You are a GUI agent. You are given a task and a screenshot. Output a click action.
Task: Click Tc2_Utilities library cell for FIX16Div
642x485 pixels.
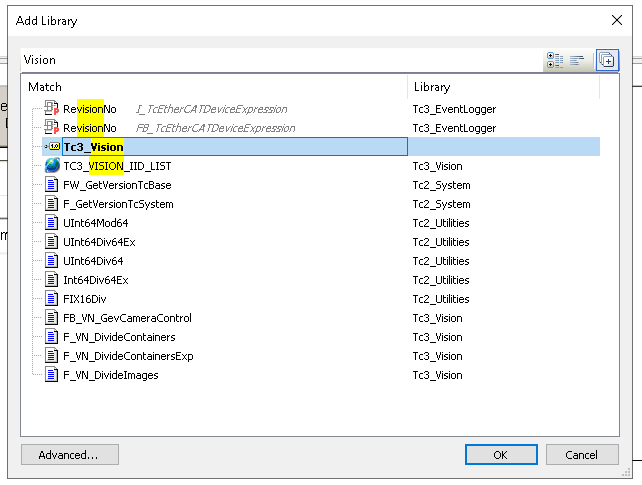[441, 299]
